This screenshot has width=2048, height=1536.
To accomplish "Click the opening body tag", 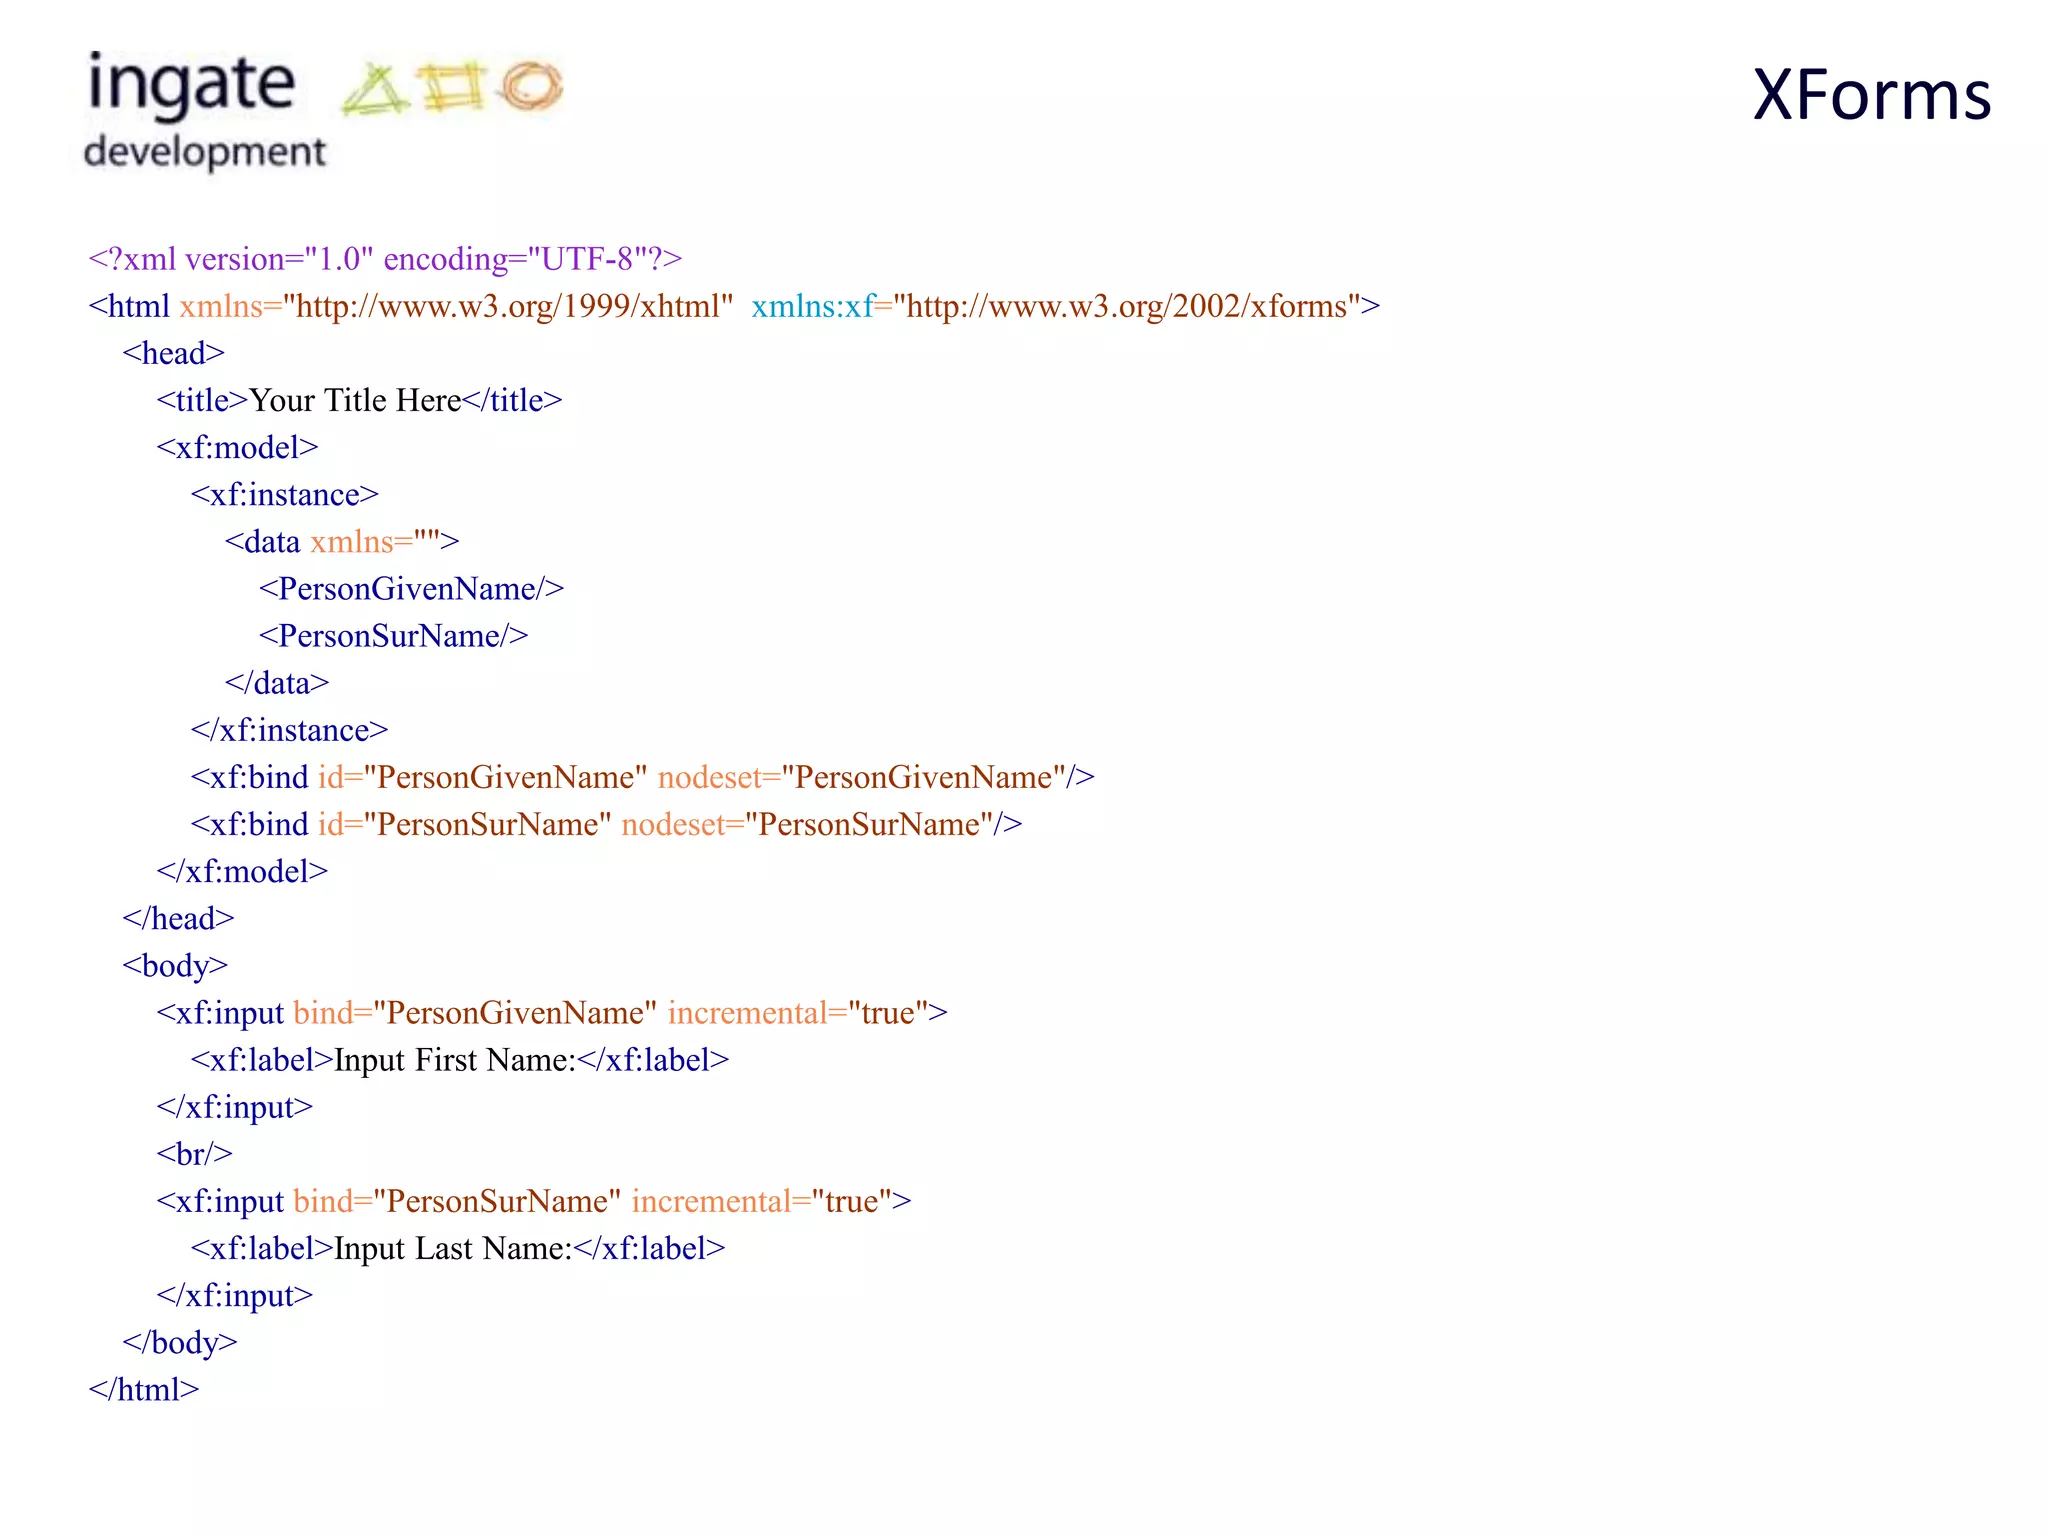I will click(175, 965).
